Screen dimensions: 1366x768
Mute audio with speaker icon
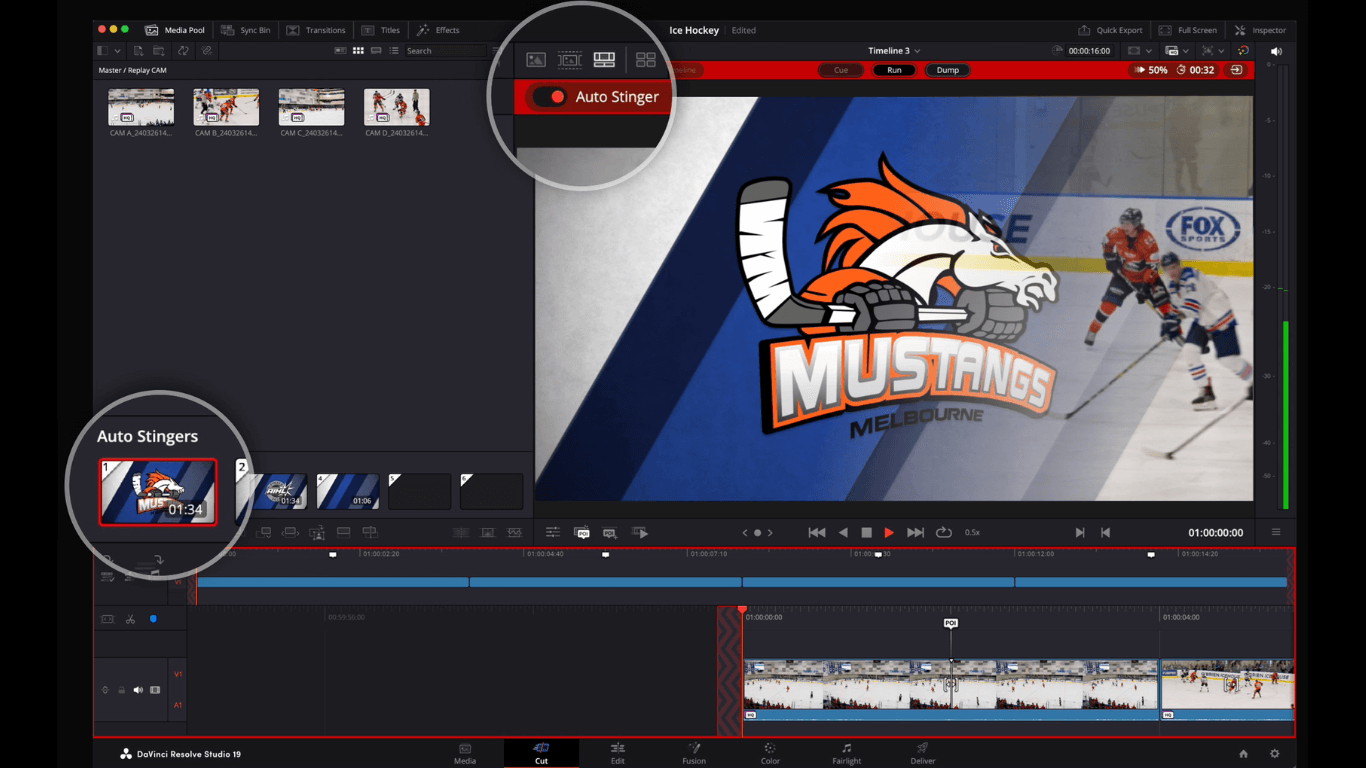click(1276, 50)
